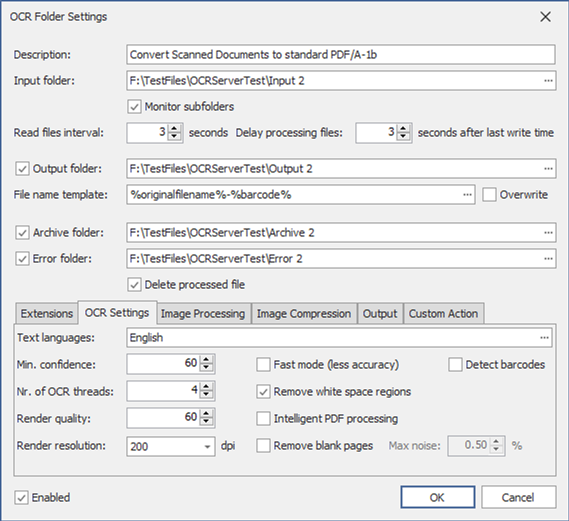Open the Custom Action tab

point(443,314)
